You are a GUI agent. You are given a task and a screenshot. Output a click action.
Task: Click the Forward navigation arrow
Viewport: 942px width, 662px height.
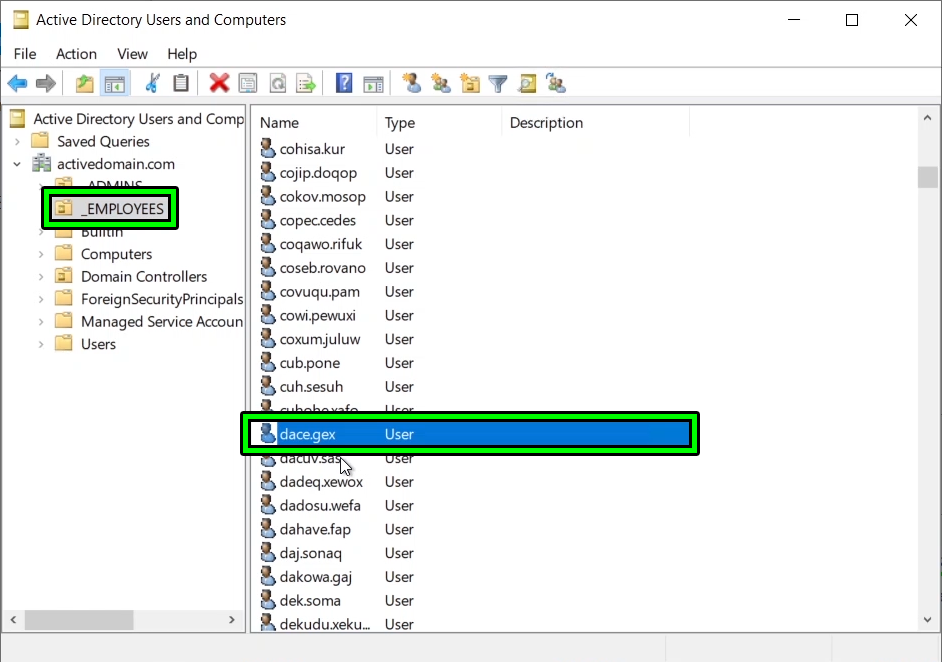click(45, 83)
